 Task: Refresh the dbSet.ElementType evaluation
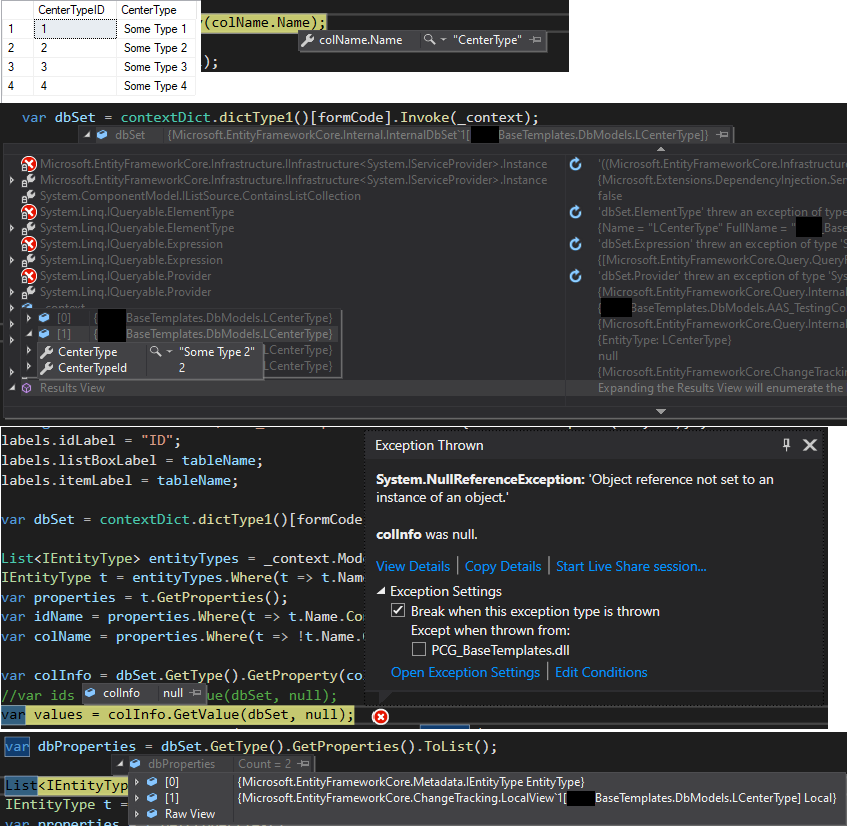point(576,212)
